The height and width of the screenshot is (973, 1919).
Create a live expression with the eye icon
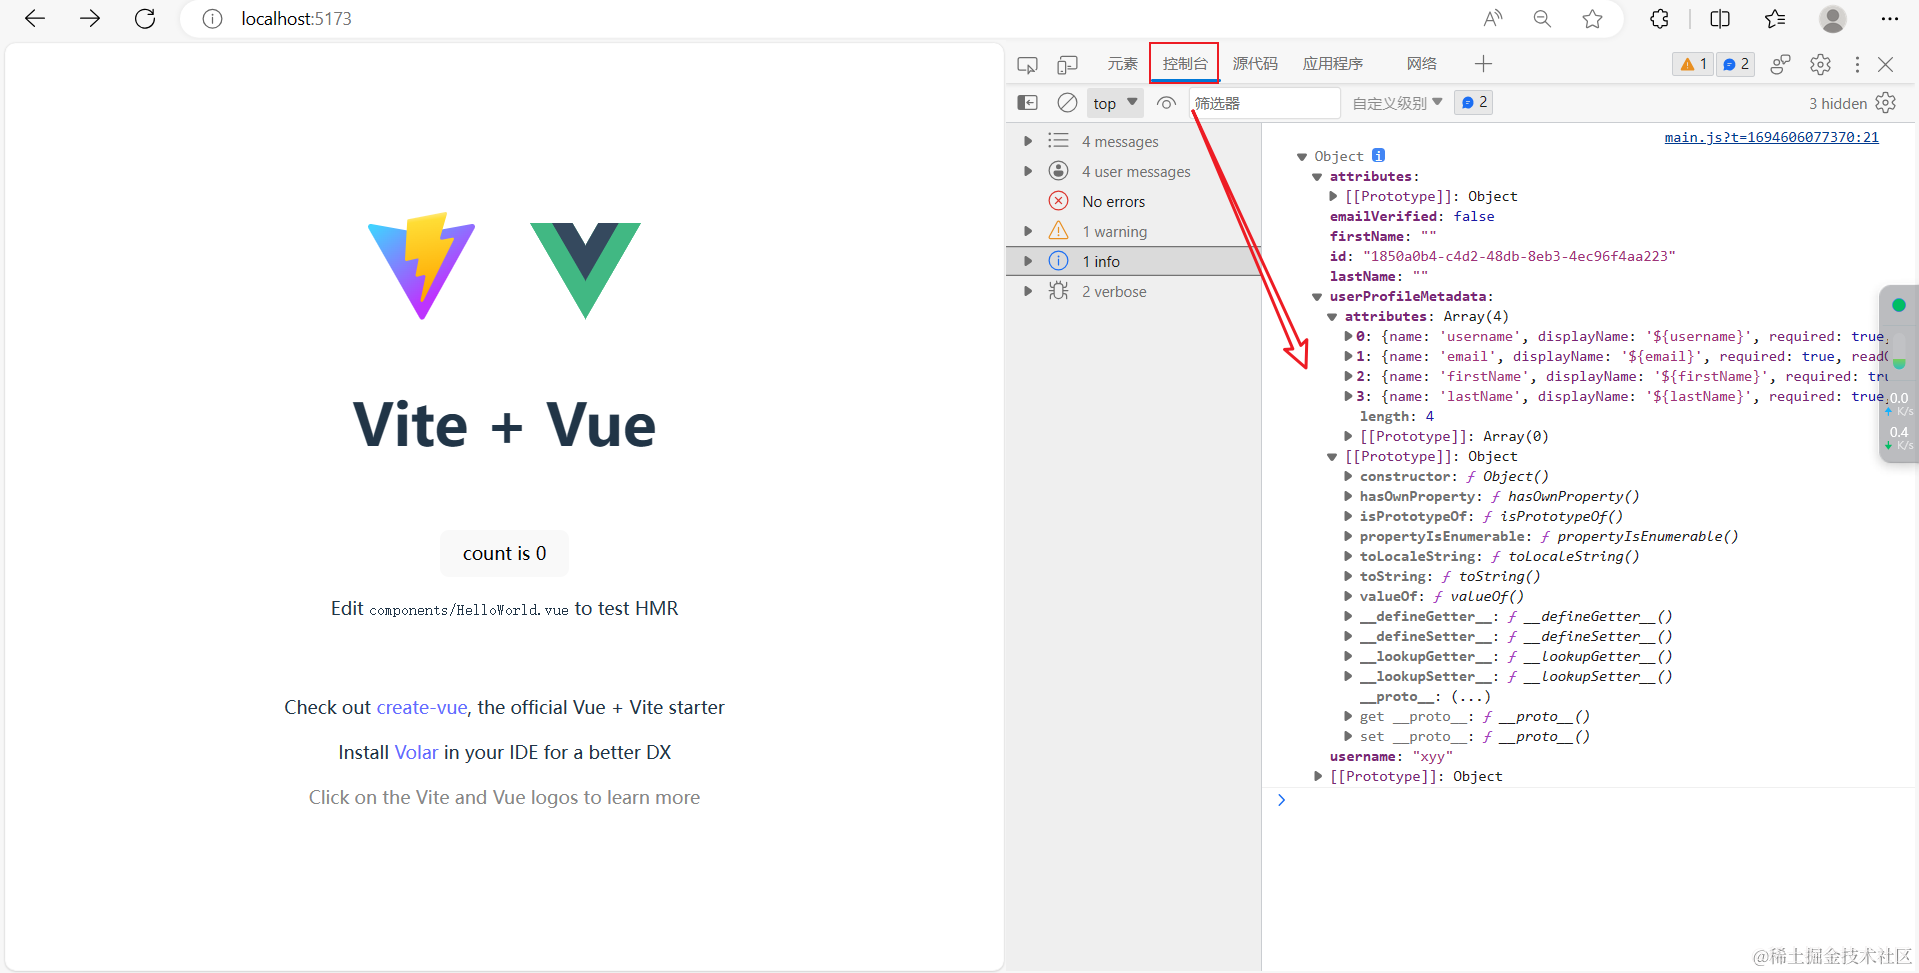pos(1165,102)
